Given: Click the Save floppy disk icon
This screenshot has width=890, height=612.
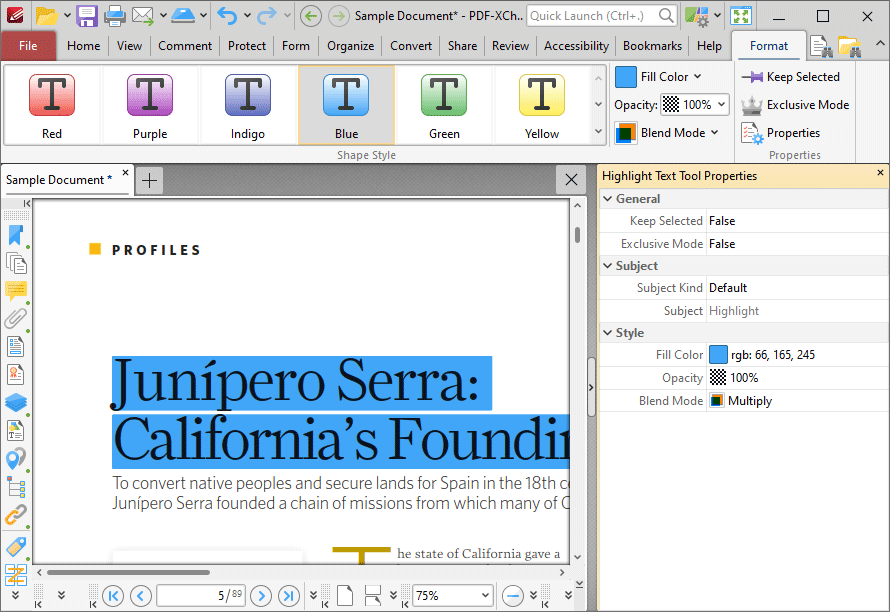Looking at the screenshot, I should pos(87,16).
